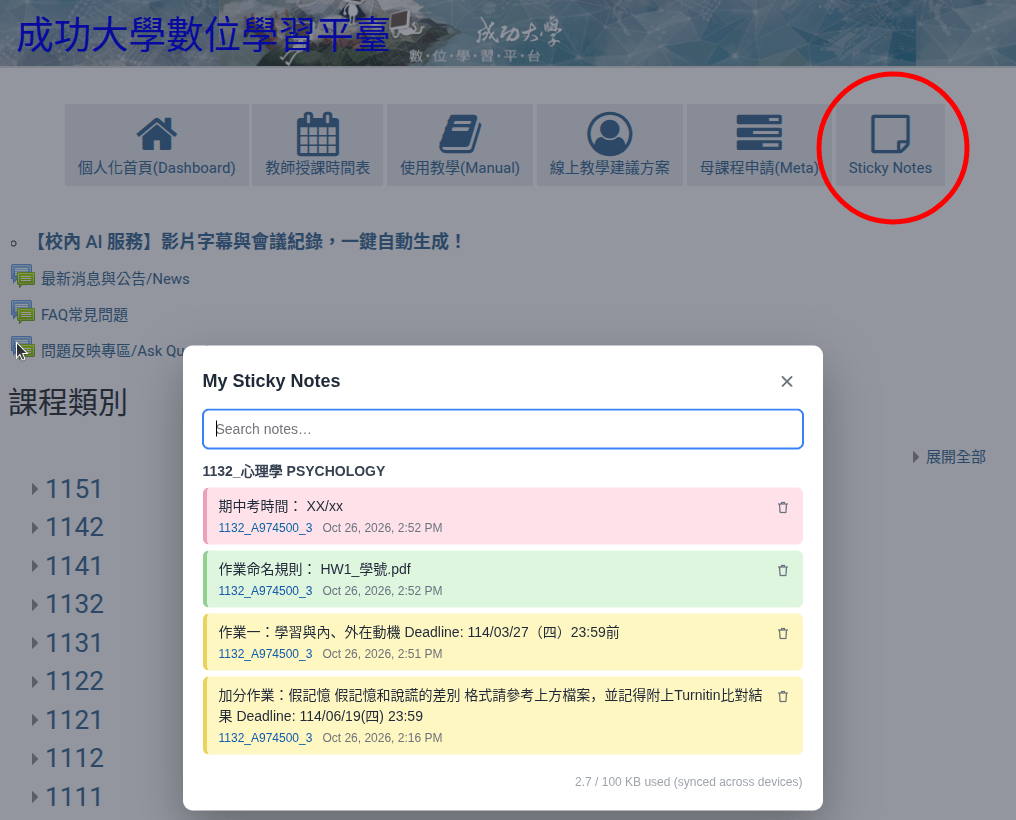Click the storage usage text 2.7 / 100 KB
This screenshot has height=820, width=1016.
pos(688,782)
